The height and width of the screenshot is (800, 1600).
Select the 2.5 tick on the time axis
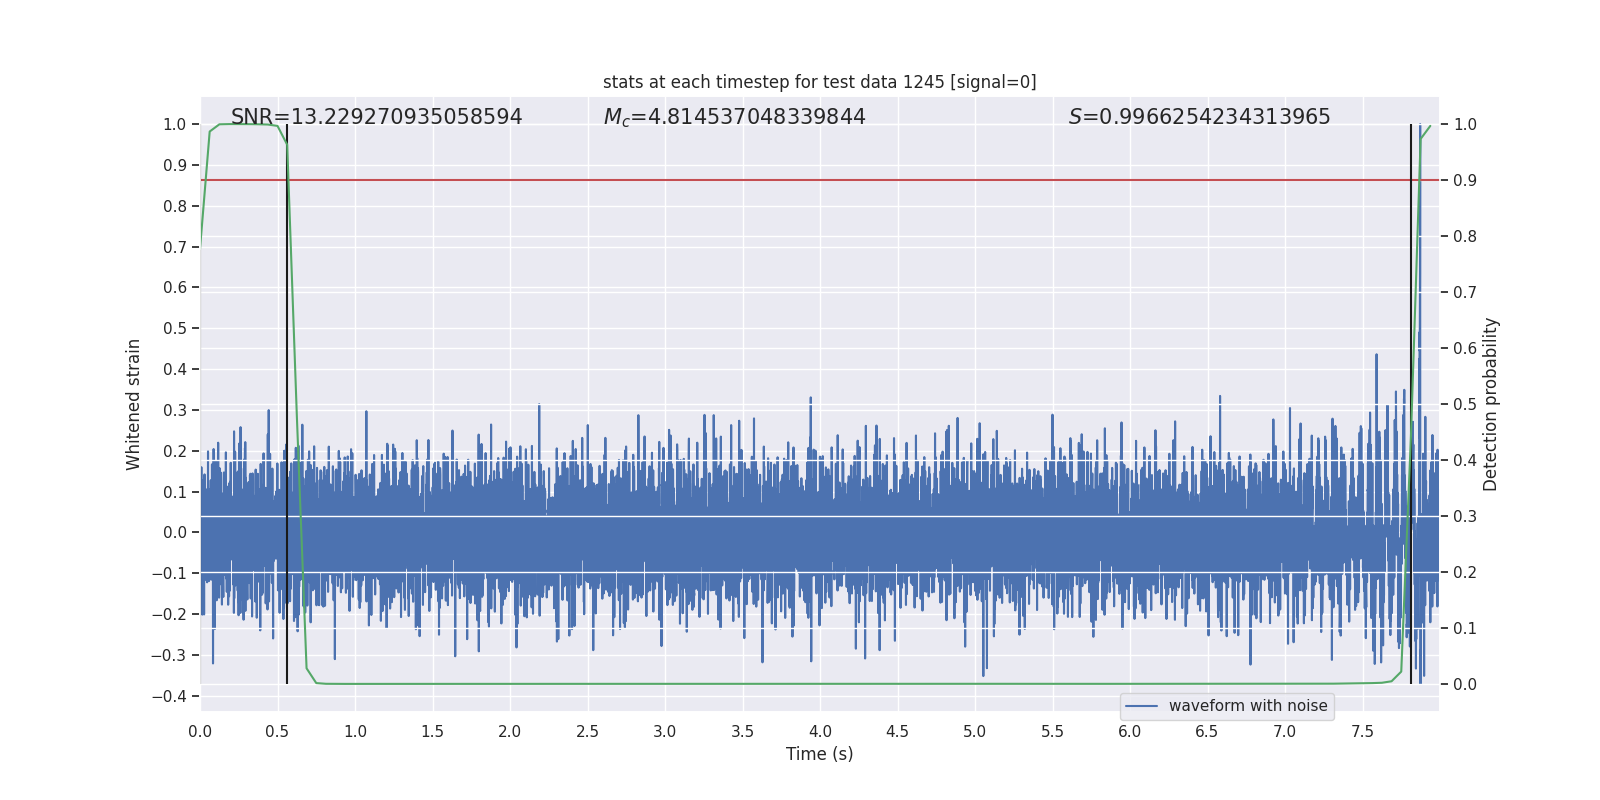[x=587, y=731]
